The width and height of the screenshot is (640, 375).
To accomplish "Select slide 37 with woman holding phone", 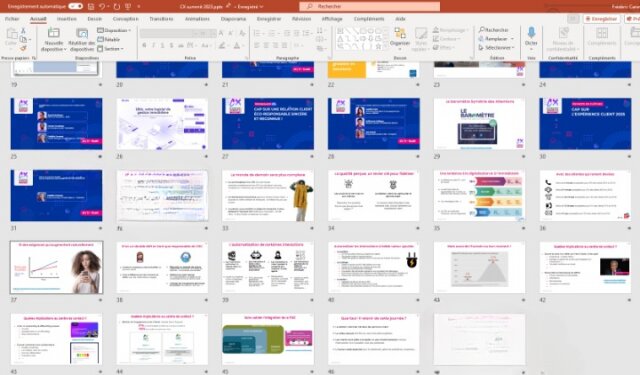I will point(56,267).
